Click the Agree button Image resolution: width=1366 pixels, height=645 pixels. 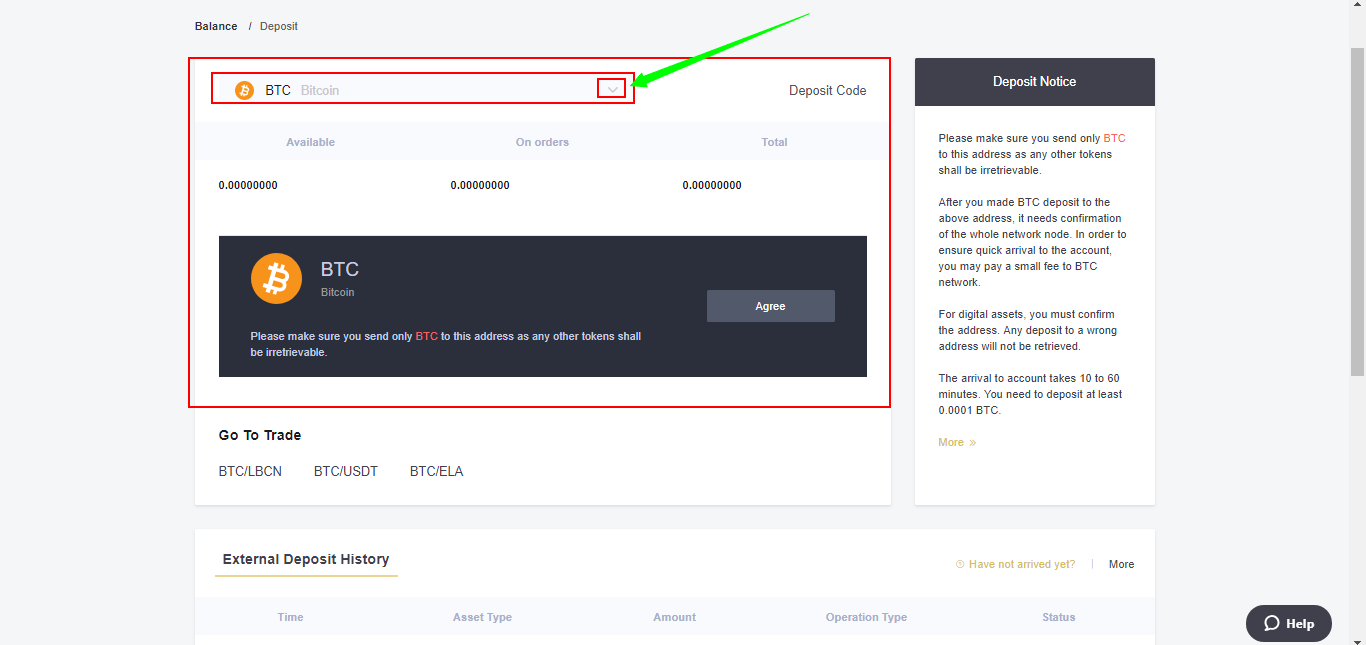pyautogui.click(x=770, y=306)
